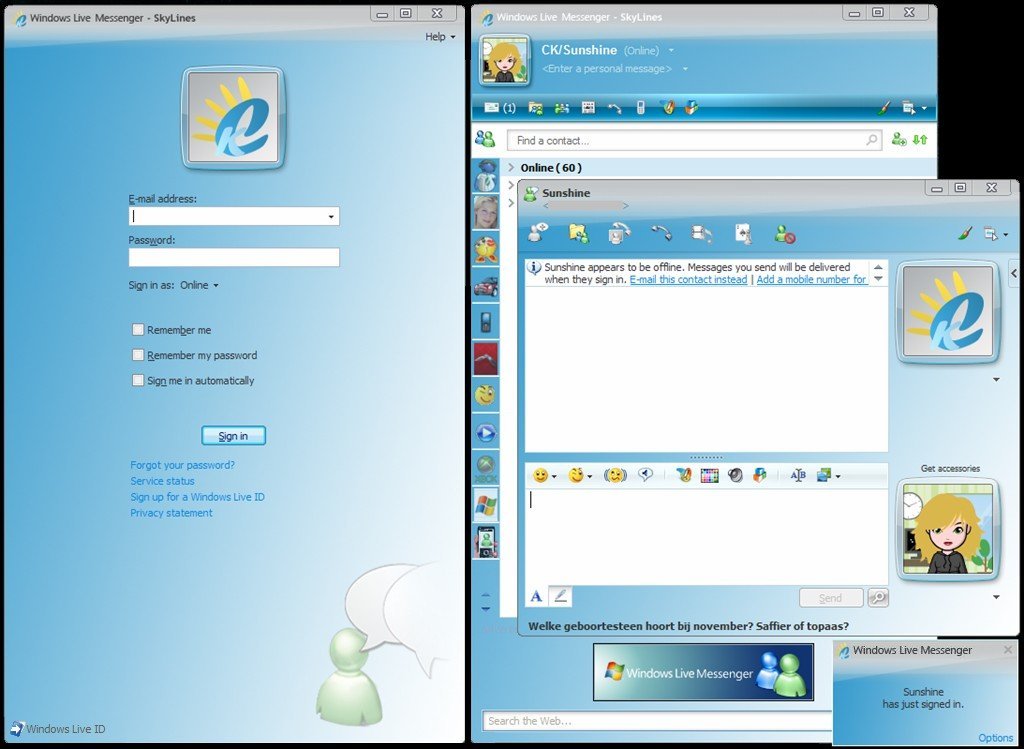
Task: Switch to handwriting pen mode in chat
Action: tap(560, 596)
